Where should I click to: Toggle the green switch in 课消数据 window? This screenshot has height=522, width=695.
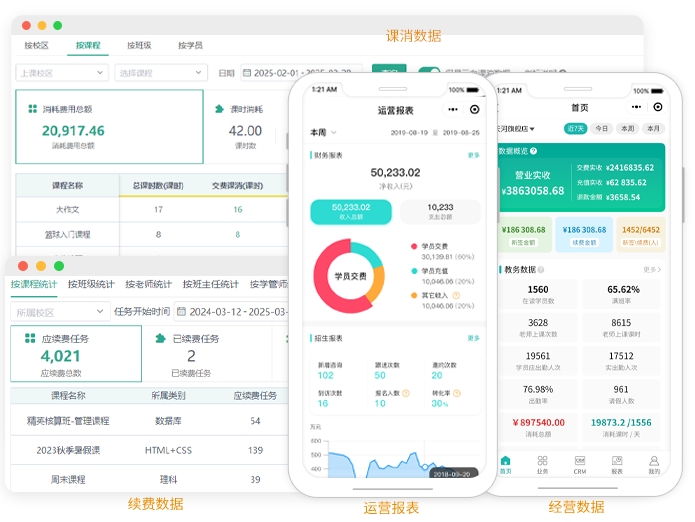point(429,71)
